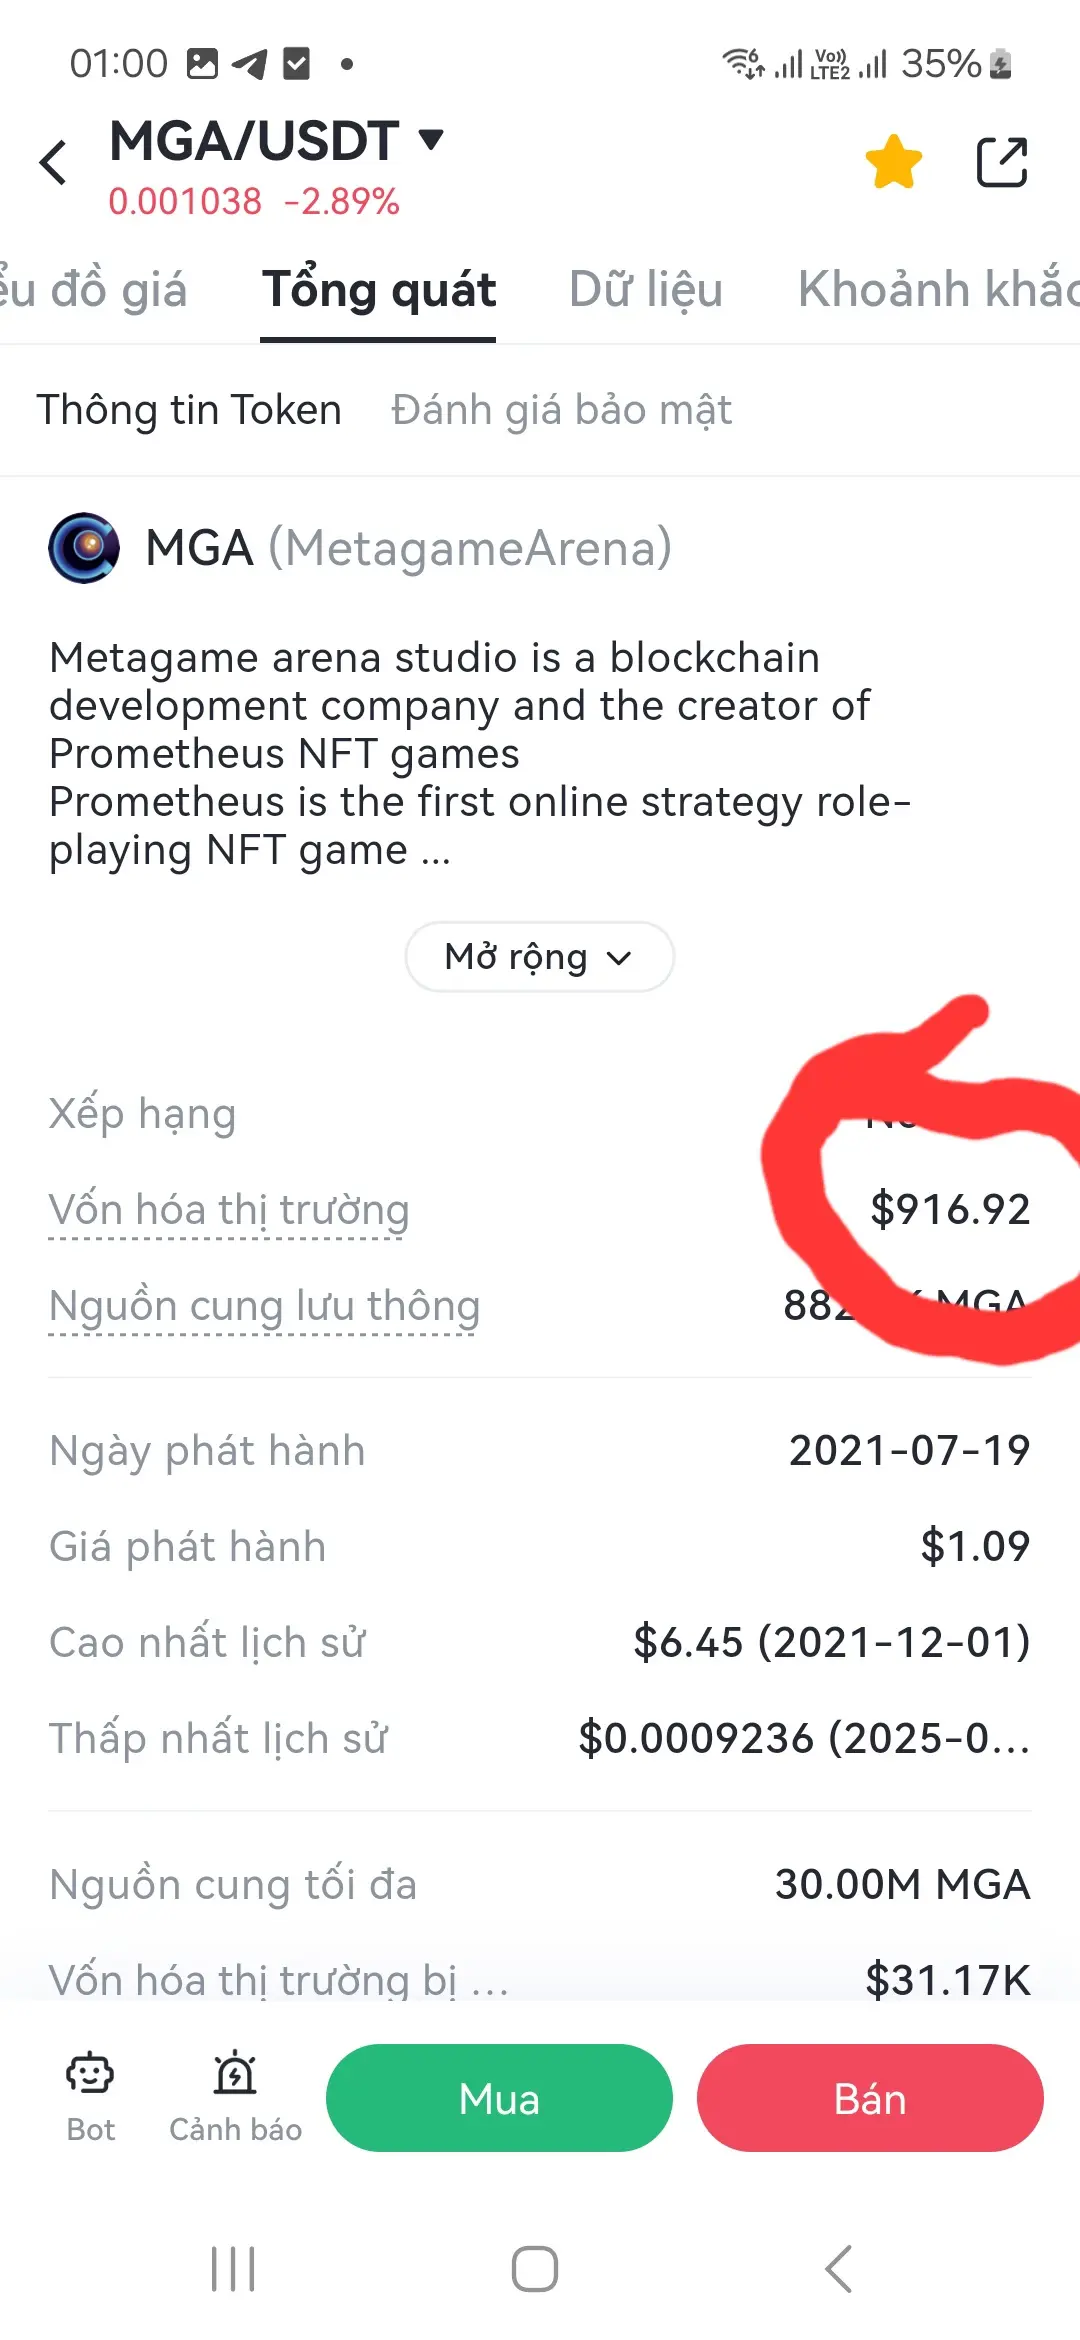Screen dimensions: 1080x2340
Task: Select the Đánh giá bảo mật sub-tab
Action: pyautogui.click(x=561, y=410)
